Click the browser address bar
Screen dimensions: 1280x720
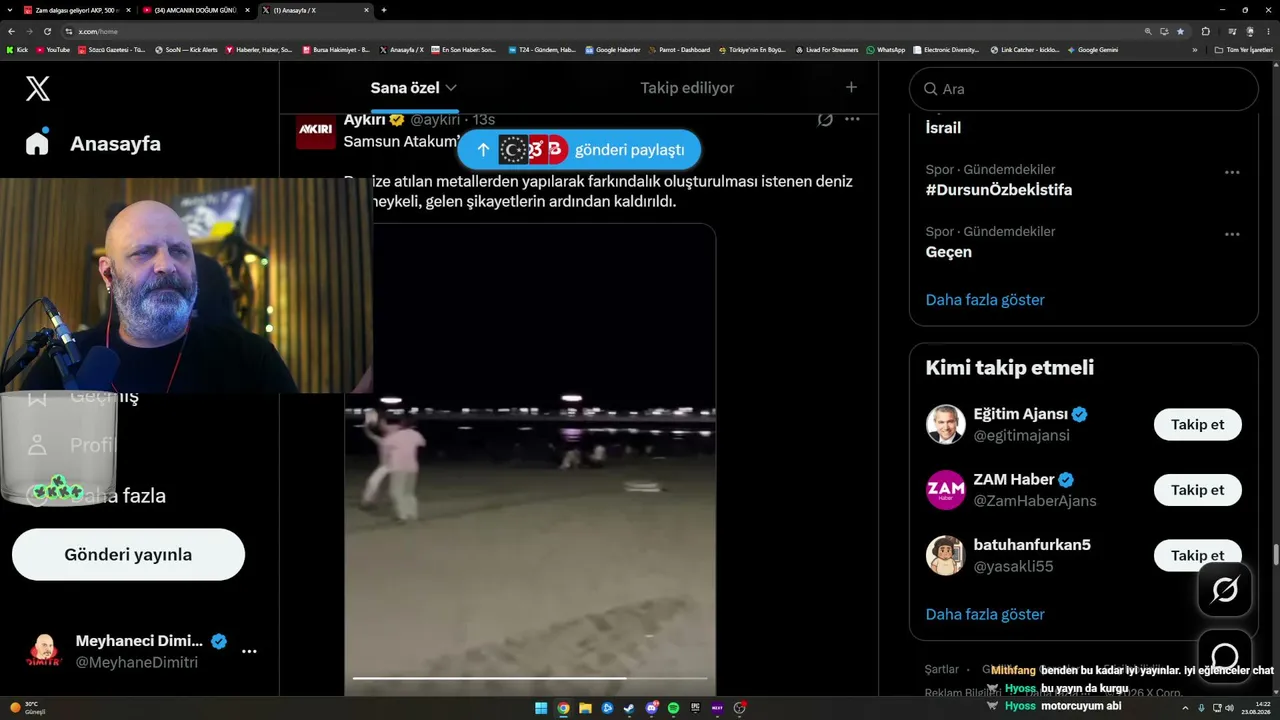click(600, 31)
